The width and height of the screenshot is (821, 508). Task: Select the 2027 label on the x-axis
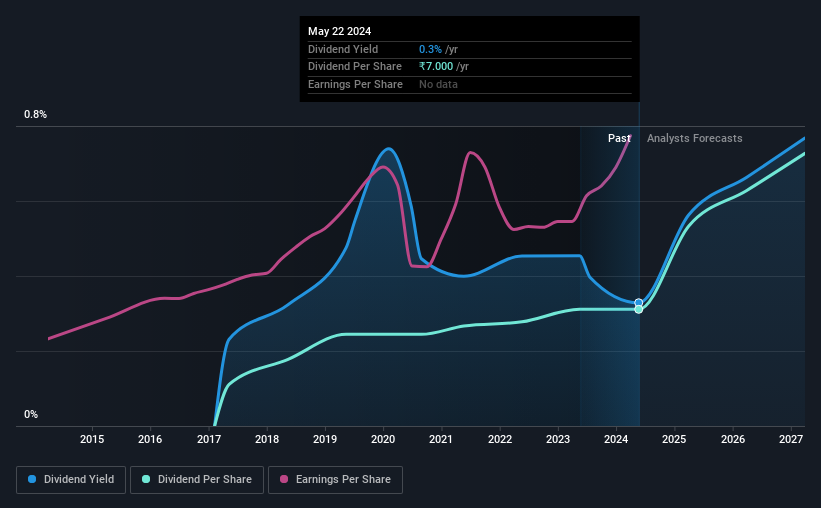pos(791,439)
